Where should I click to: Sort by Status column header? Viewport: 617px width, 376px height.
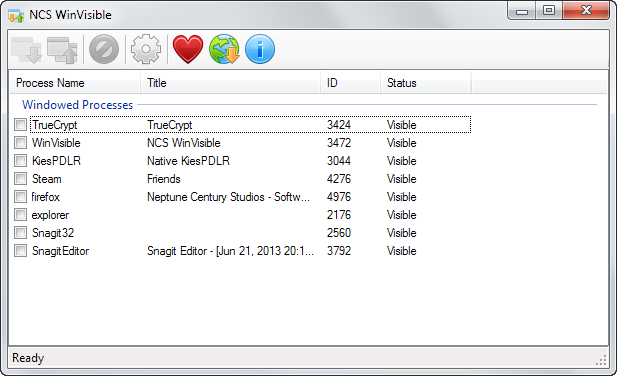[x=426, y=83]
